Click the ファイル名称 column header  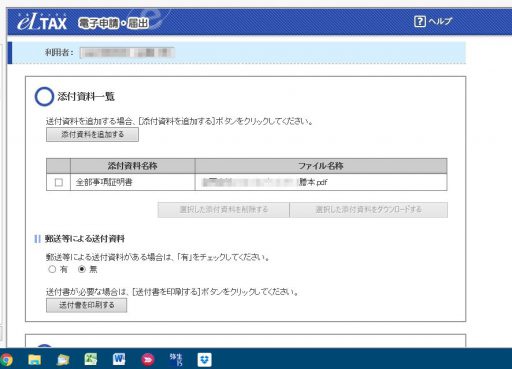(x=321, y=166)
